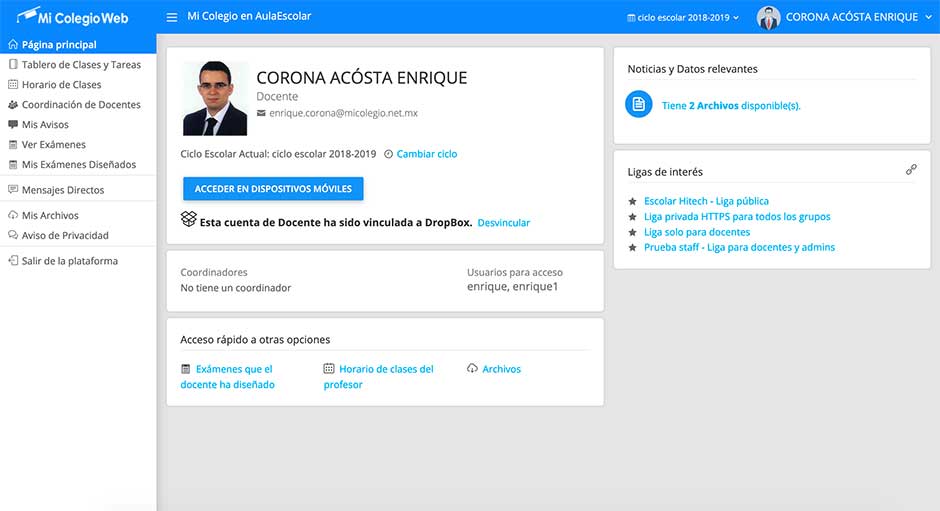Click the star icon next to Escolar Hitech
This screenshot has width=940, height=511.
click(x=632, y=201)
